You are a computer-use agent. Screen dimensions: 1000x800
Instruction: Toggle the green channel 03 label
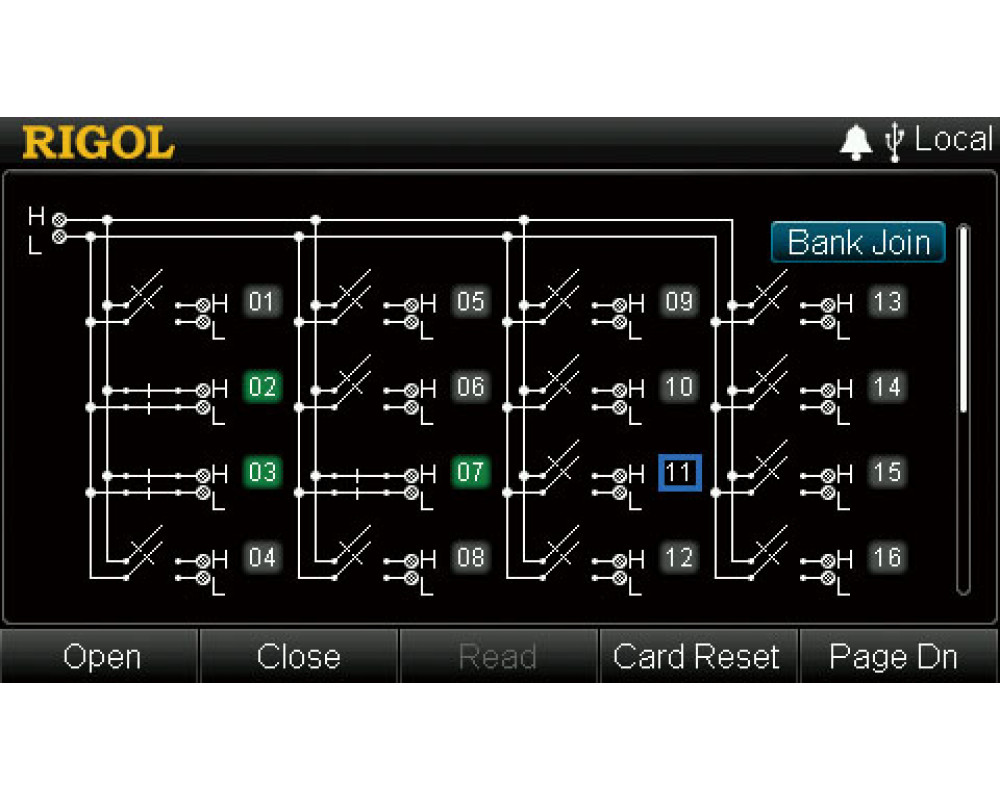coord(261,472)
